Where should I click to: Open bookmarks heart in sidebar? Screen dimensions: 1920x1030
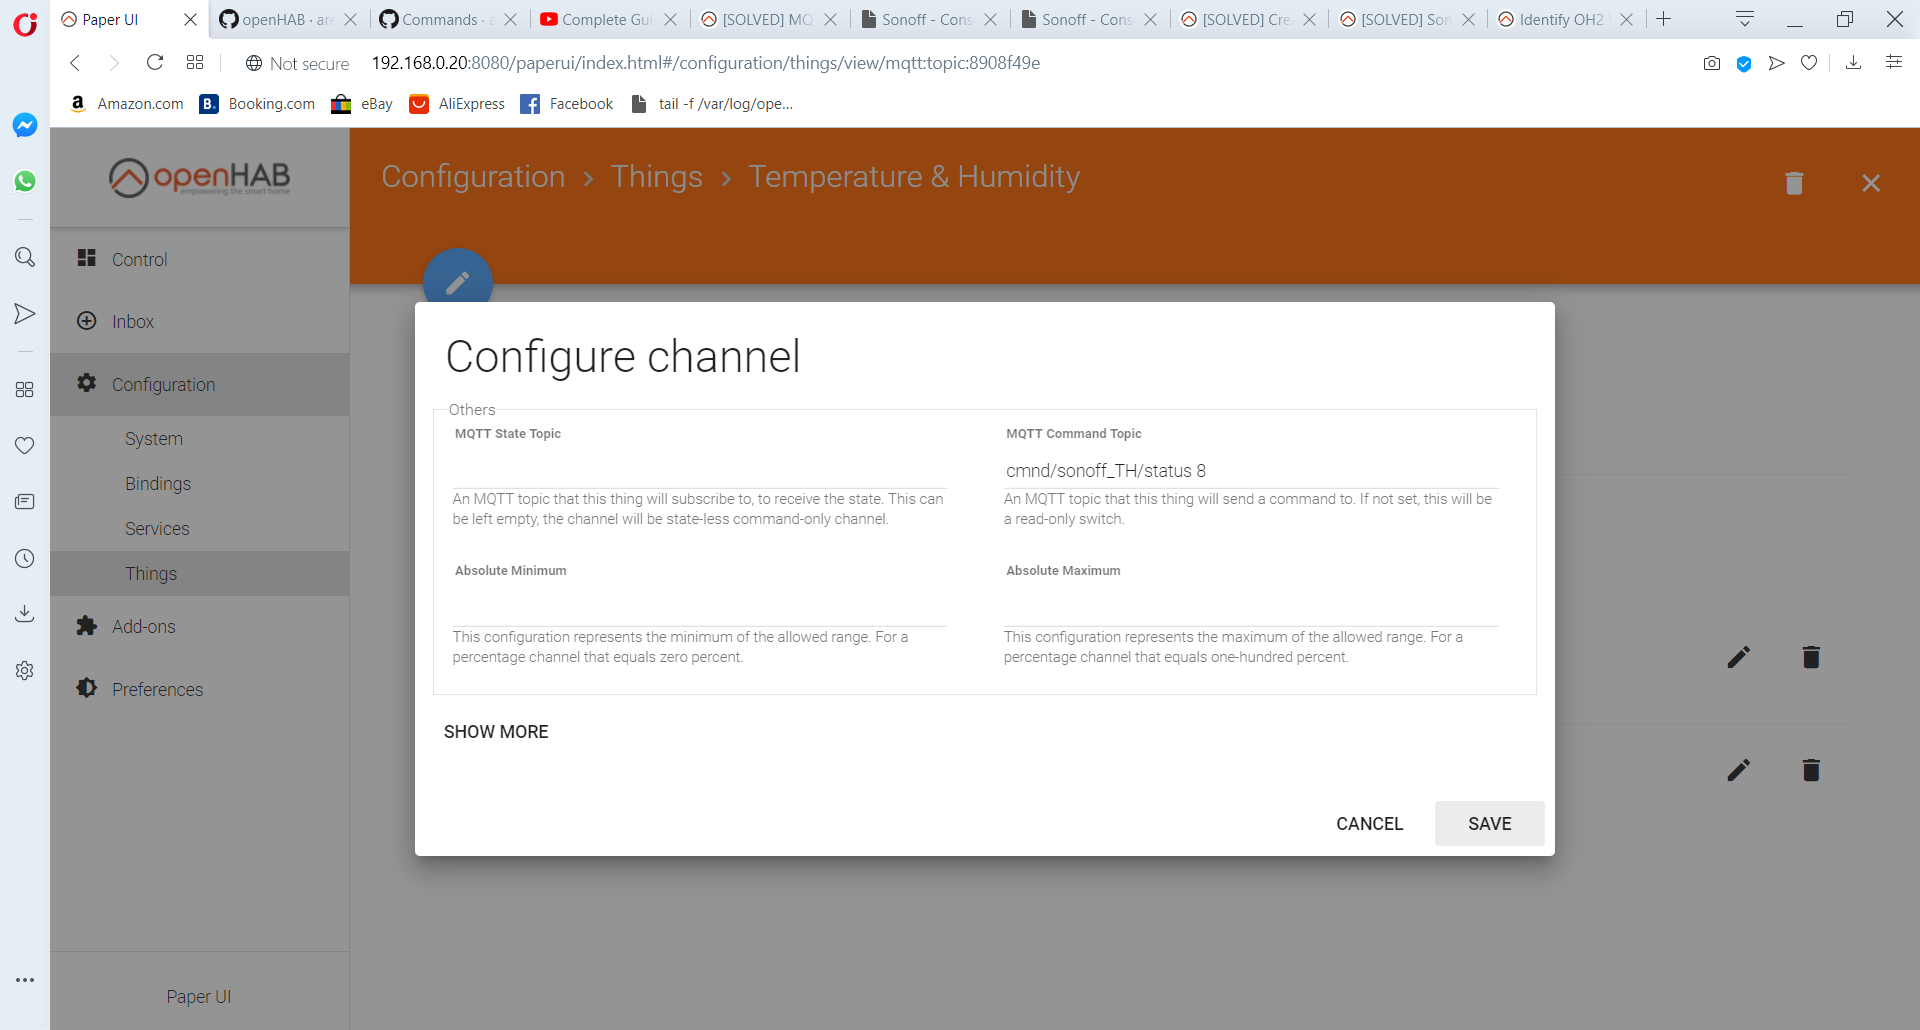(25, 445)
